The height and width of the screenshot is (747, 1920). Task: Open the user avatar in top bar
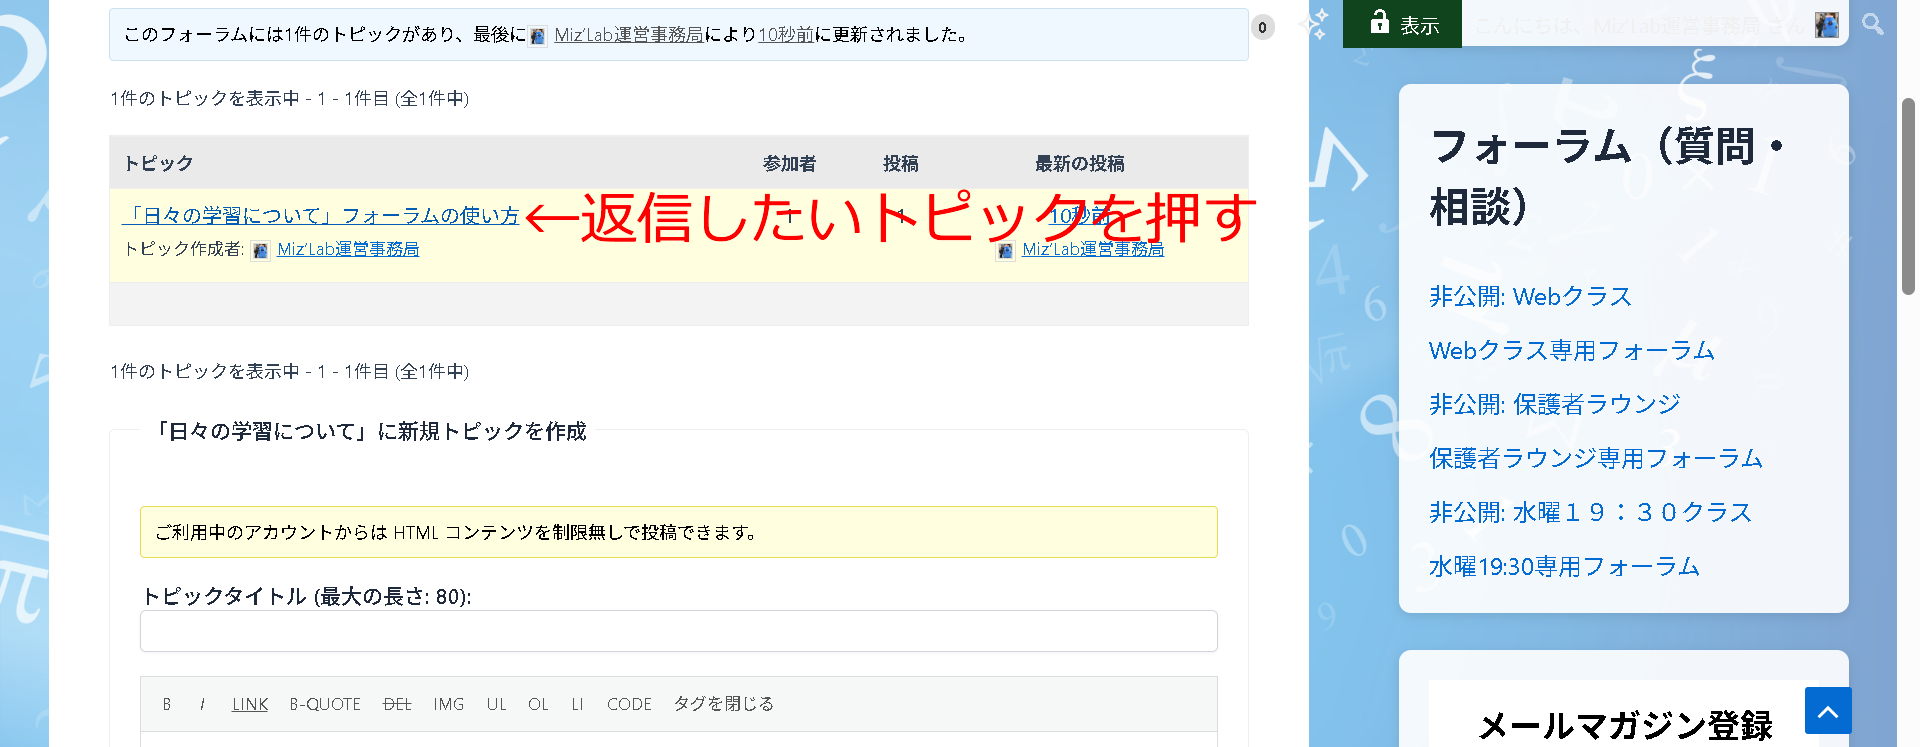coord(1826,25)
